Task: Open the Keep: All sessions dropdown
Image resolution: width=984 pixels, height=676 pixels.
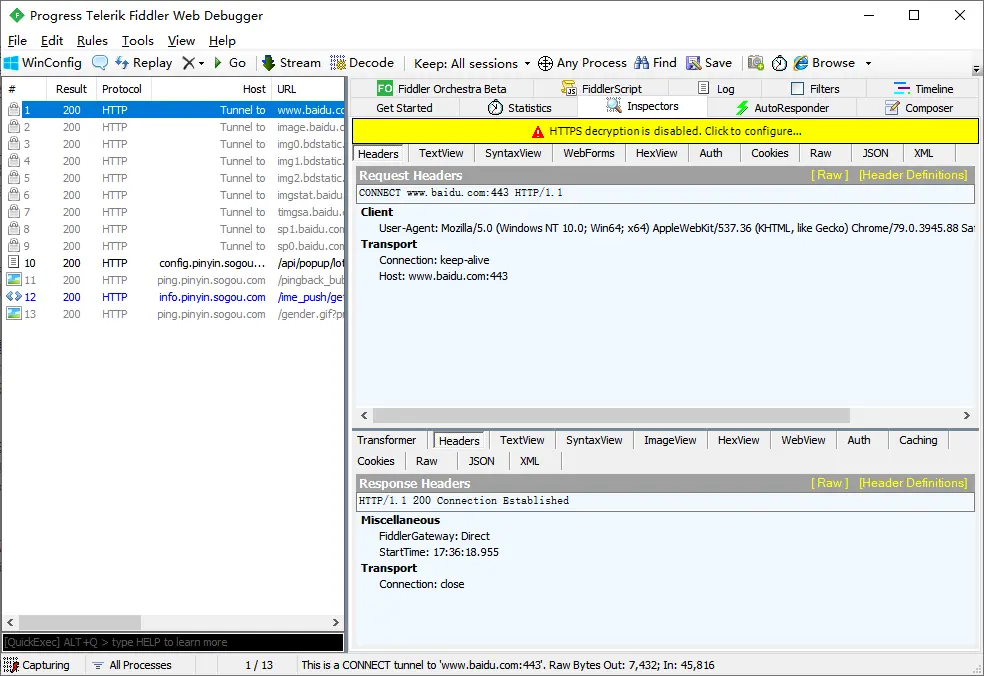Action: coord(472,63)
